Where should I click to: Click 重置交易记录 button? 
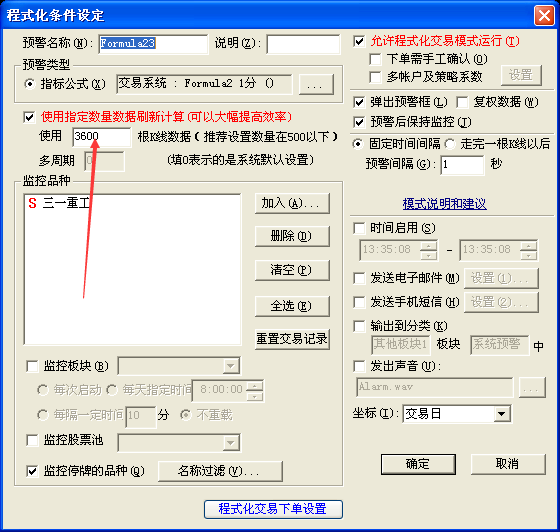click(292, 339)
